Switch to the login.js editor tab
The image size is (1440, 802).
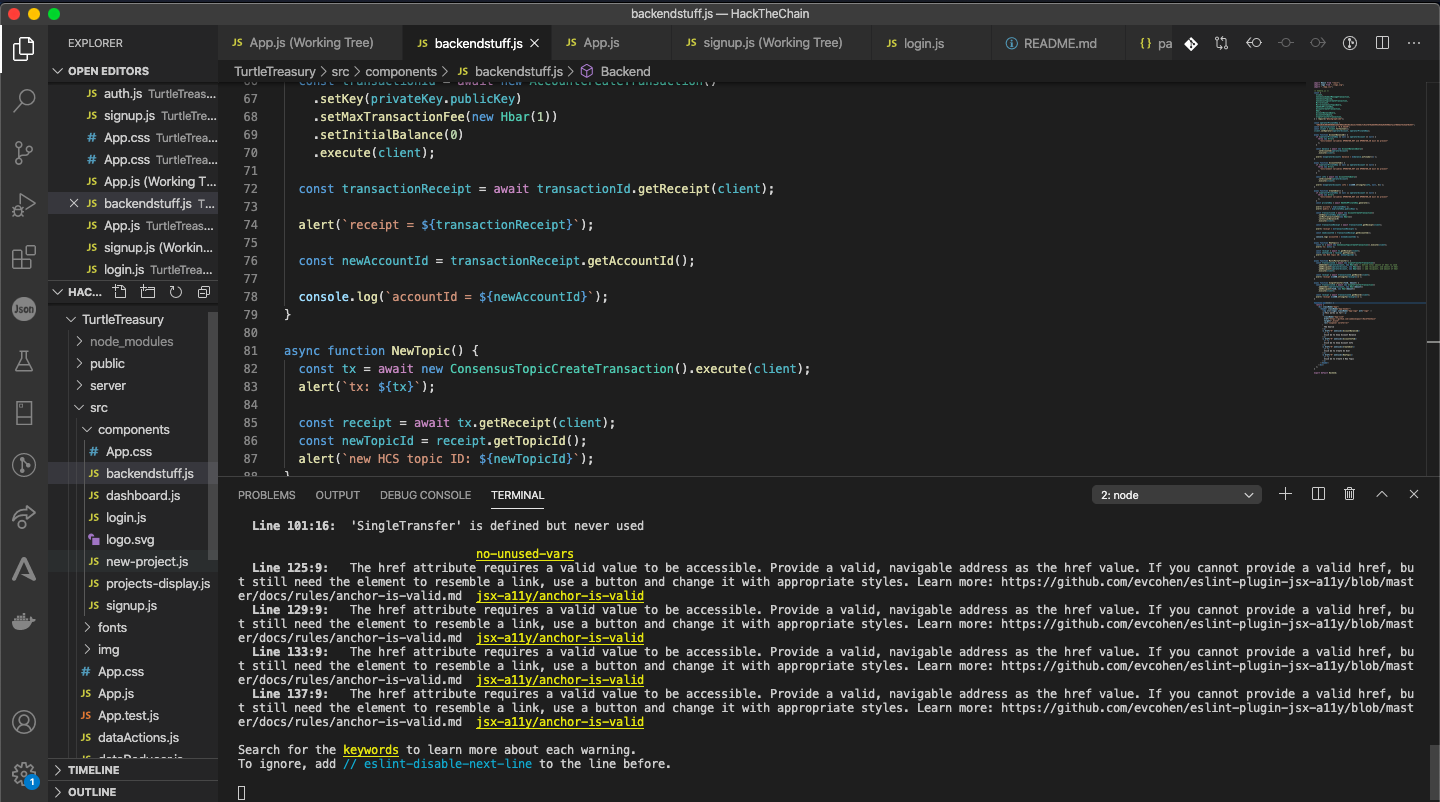point(923,43)
